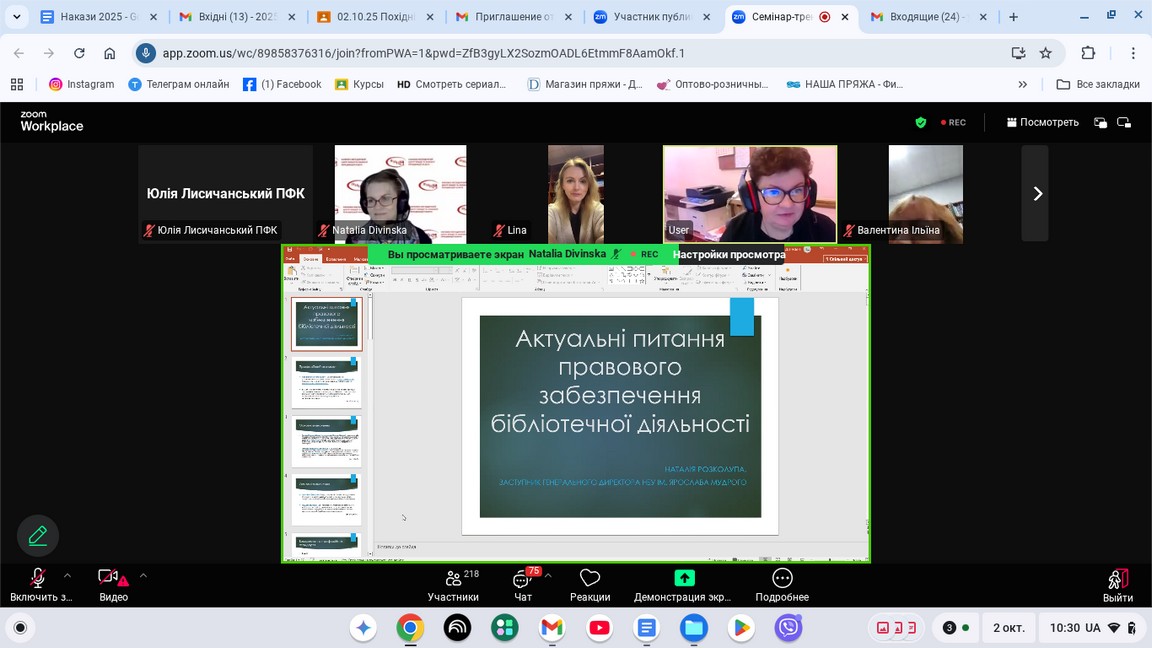Image resolution: width=1152 pixels, height=648 pixels.
Task: Bookmark this page with star icon
Action: [1046, 53]
